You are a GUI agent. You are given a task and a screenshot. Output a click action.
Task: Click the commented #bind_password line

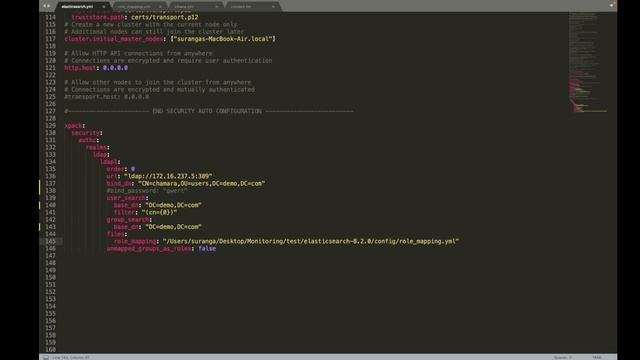[x=147, y=191]
